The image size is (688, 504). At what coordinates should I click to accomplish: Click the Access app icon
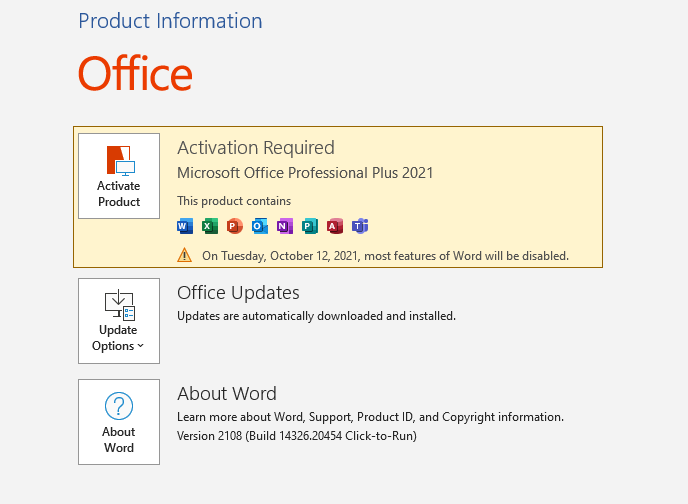pos(335,226)
